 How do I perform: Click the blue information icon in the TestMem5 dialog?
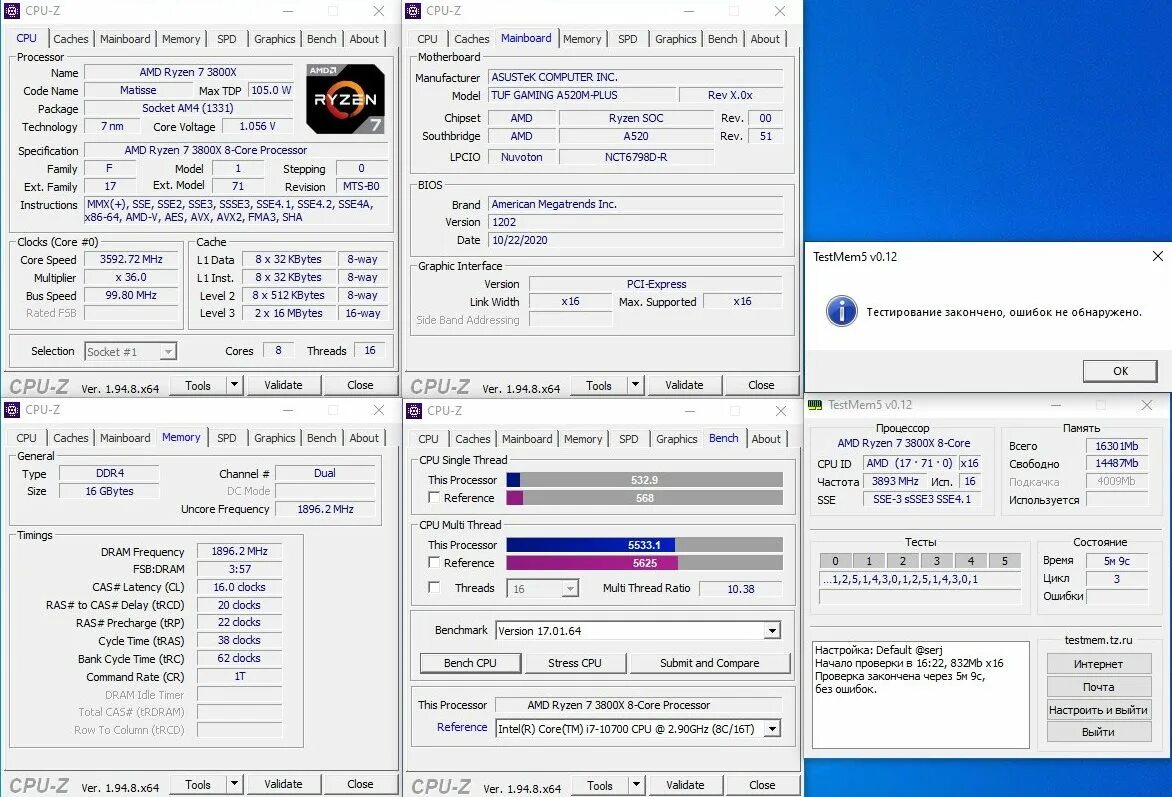tap(841, 311)
